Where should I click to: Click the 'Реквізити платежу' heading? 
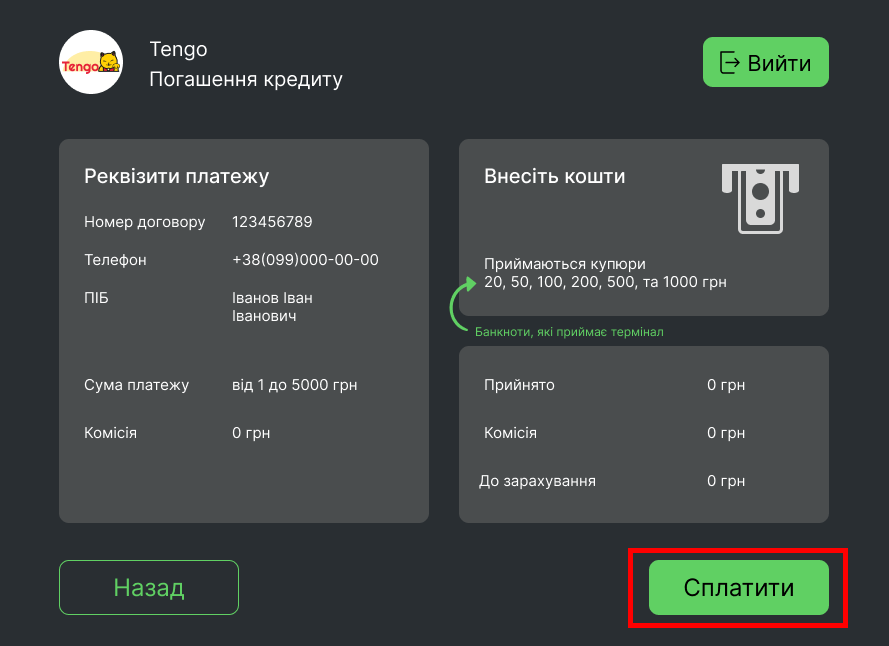[x=176, y=177]
